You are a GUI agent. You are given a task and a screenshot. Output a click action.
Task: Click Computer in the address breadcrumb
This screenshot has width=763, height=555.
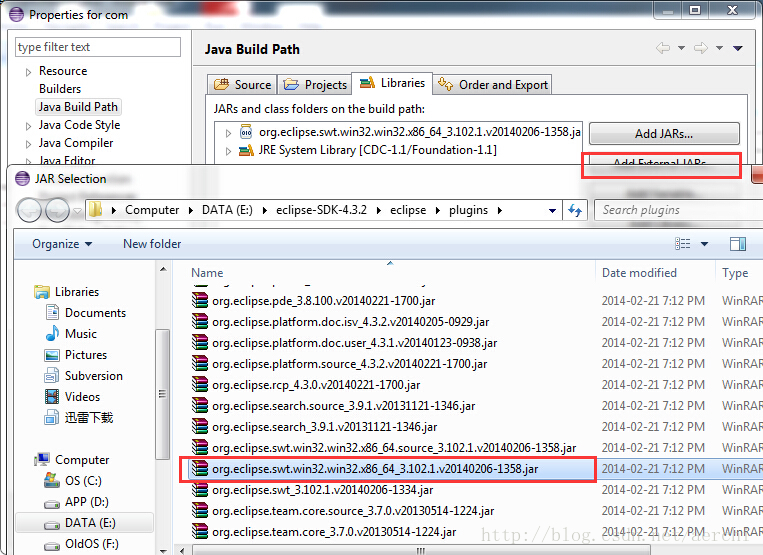[x=152, y=210]
